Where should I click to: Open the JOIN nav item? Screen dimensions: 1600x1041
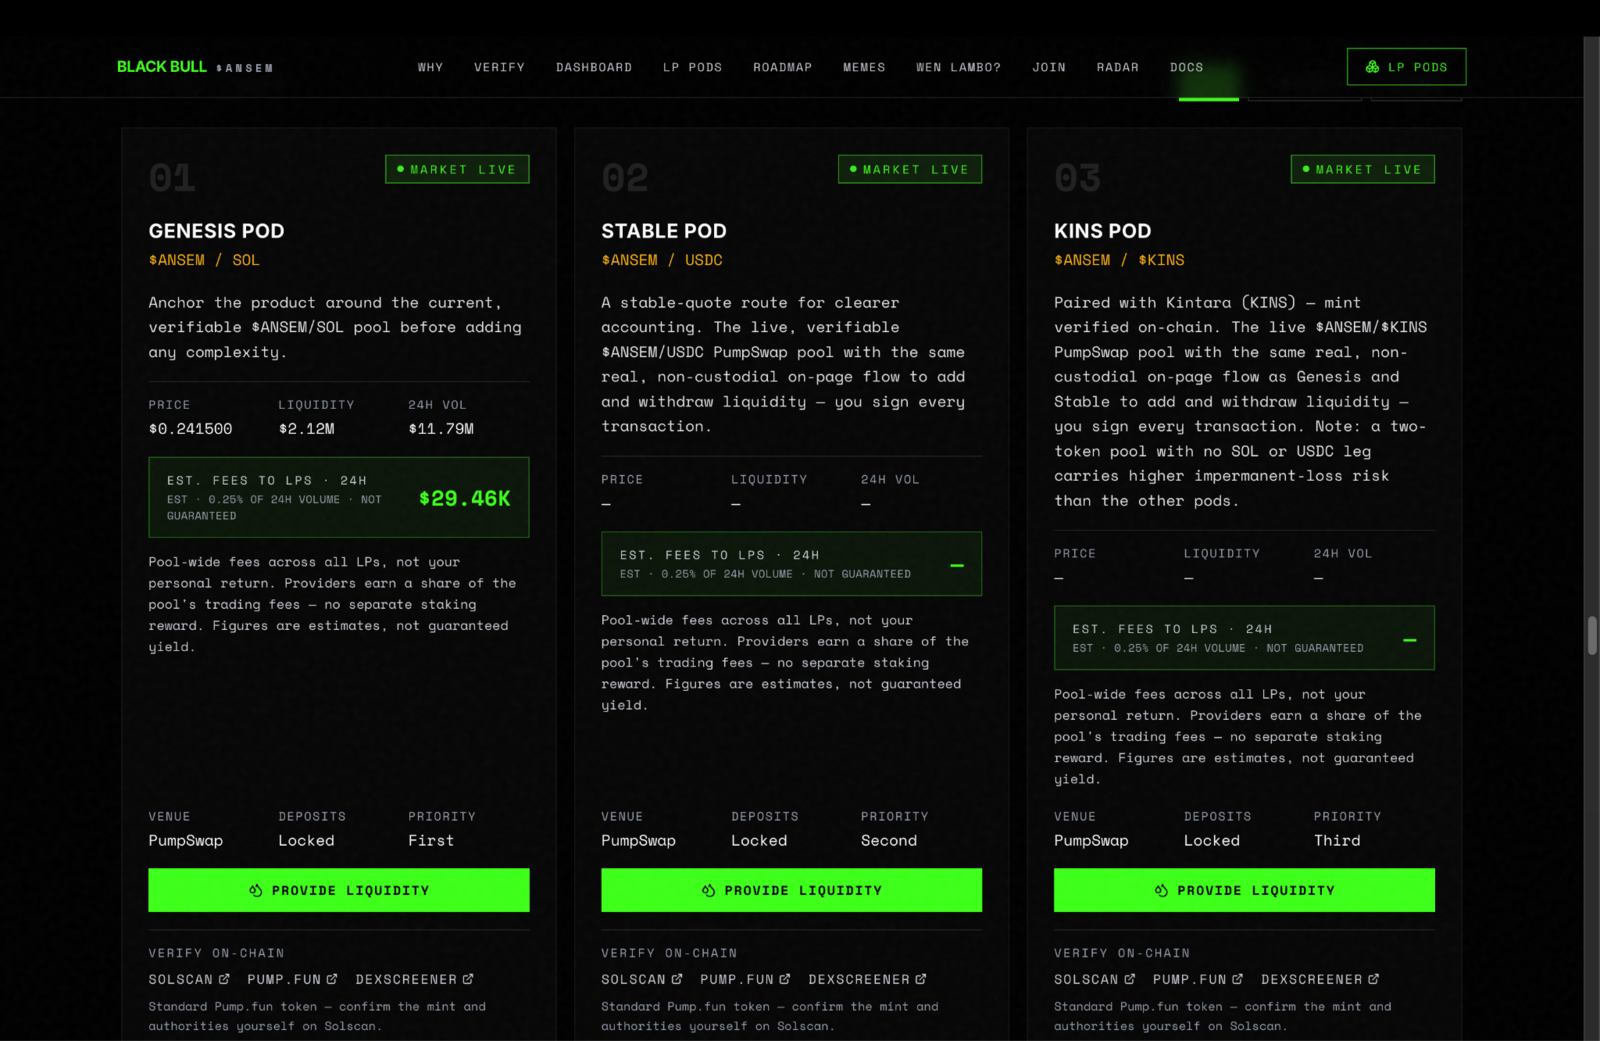1049,67
